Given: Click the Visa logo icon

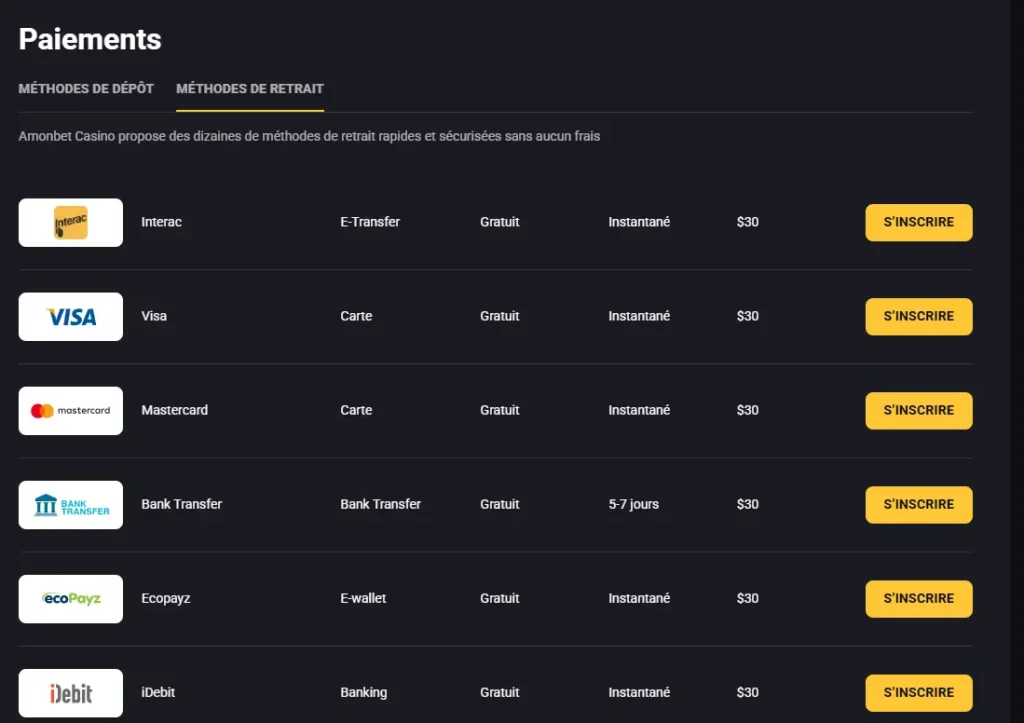Looking at the screenshot, I should (x=71, y=317).
